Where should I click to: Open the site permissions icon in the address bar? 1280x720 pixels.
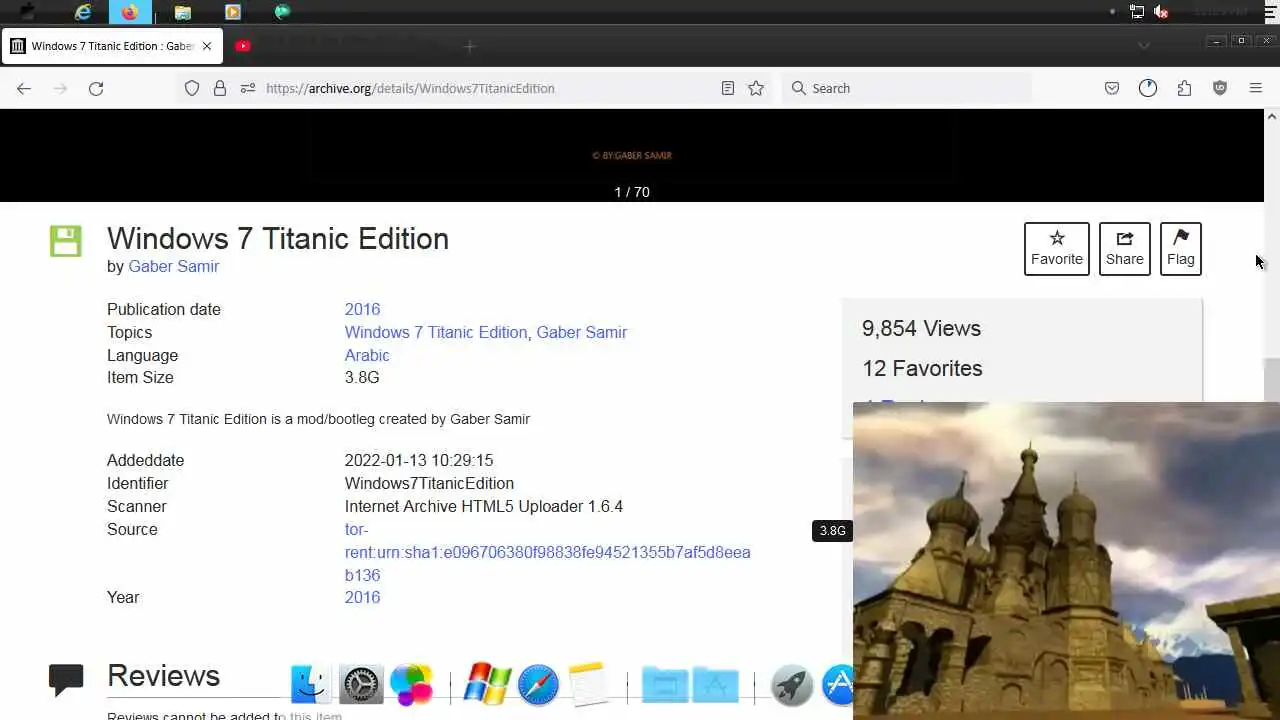248,88
